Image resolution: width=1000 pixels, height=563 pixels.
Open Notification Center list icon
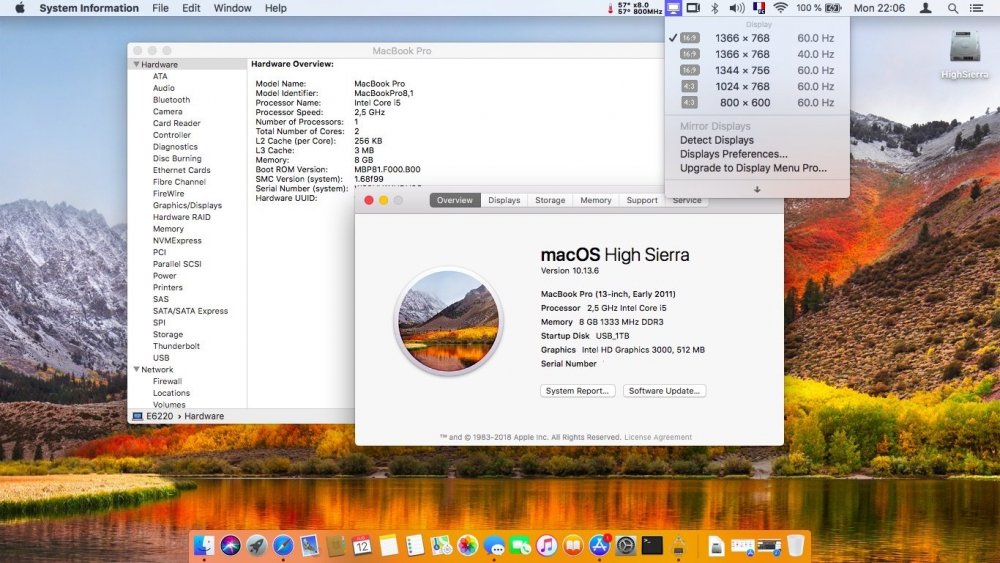tap(976, 8)
